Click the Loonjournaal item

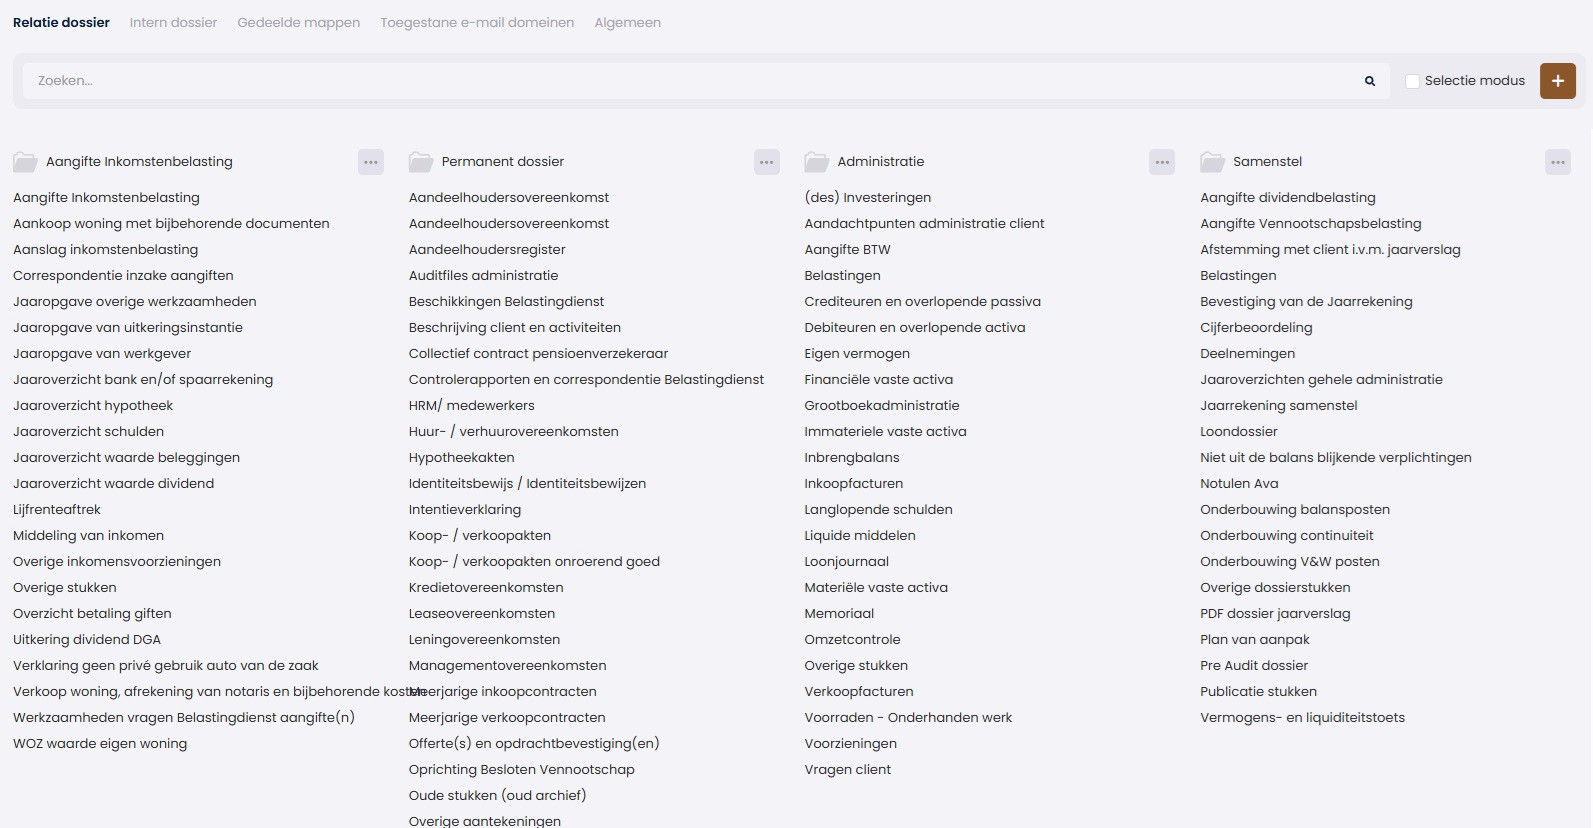(847, 562)
